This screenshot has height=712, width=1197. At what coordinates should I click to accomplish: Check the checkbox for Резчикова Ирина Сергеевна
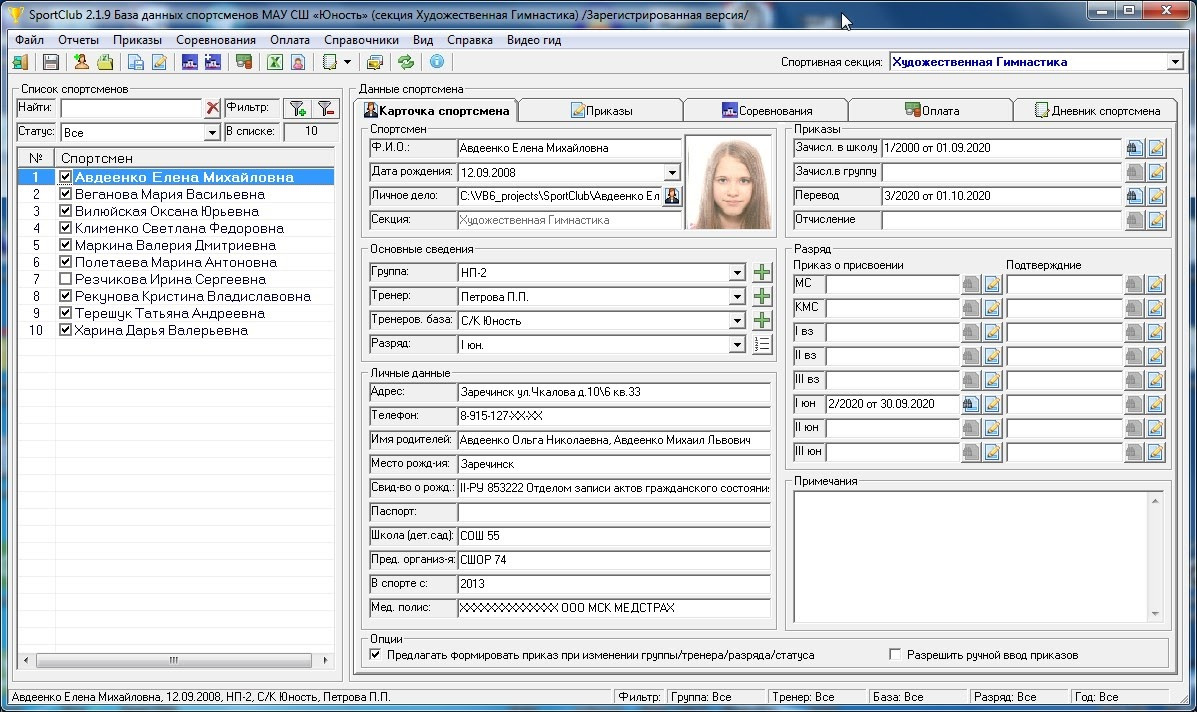click(66, 279)
